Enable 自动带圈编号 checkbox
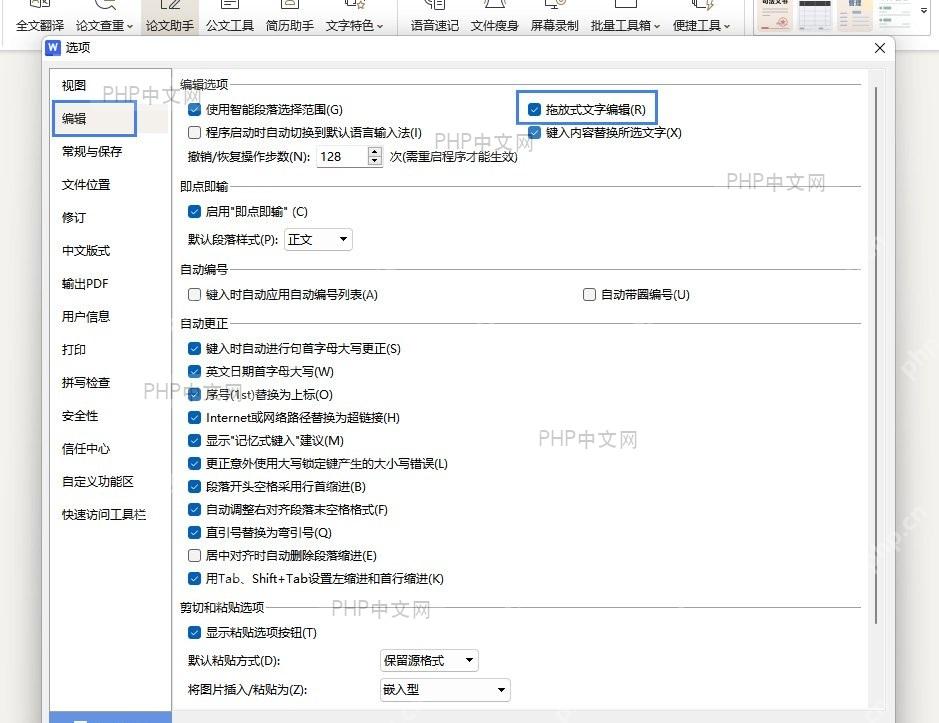The height and width of the screenshot is (723, 939). (589, 295)
